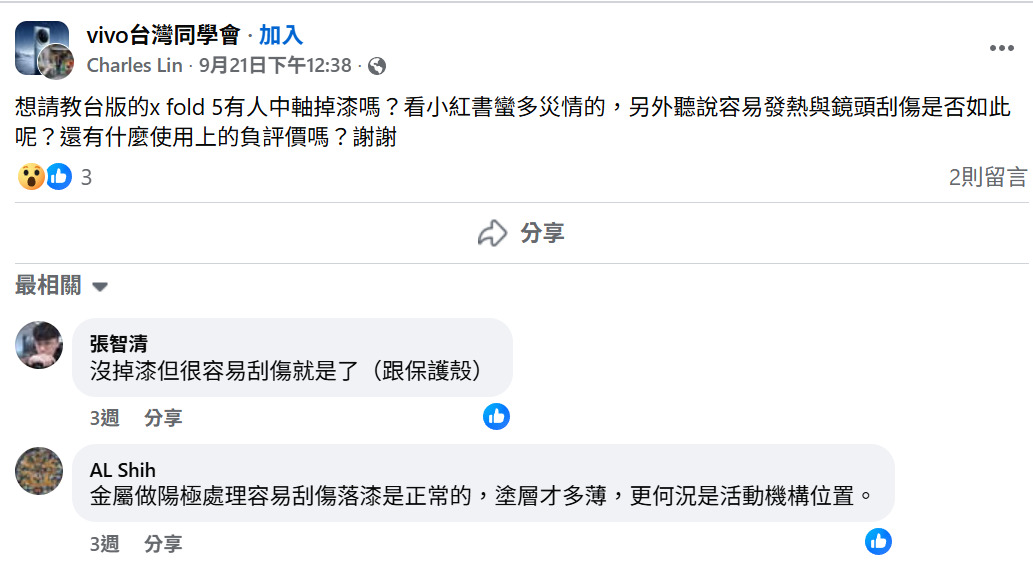Open 張智清's profile picture
The image size is (1033, 570).
pos(40,345)
